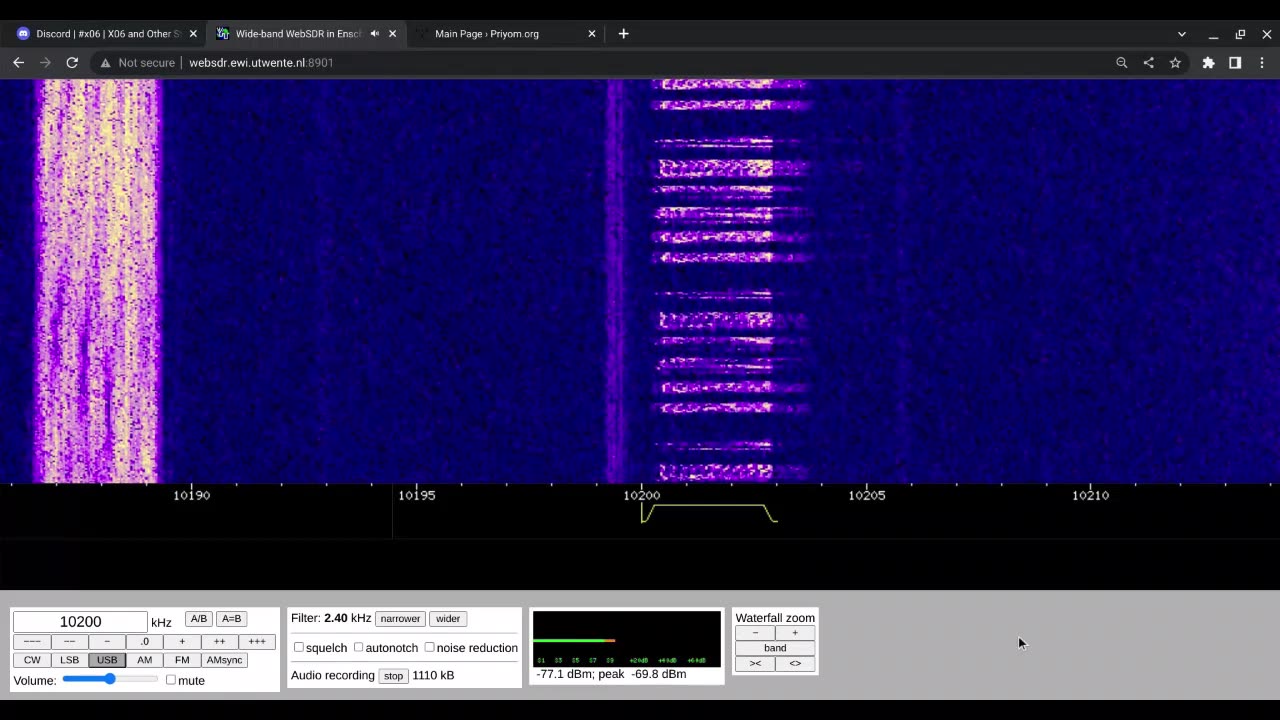
Task: Click the volume slider
Action: coord(109,679)
